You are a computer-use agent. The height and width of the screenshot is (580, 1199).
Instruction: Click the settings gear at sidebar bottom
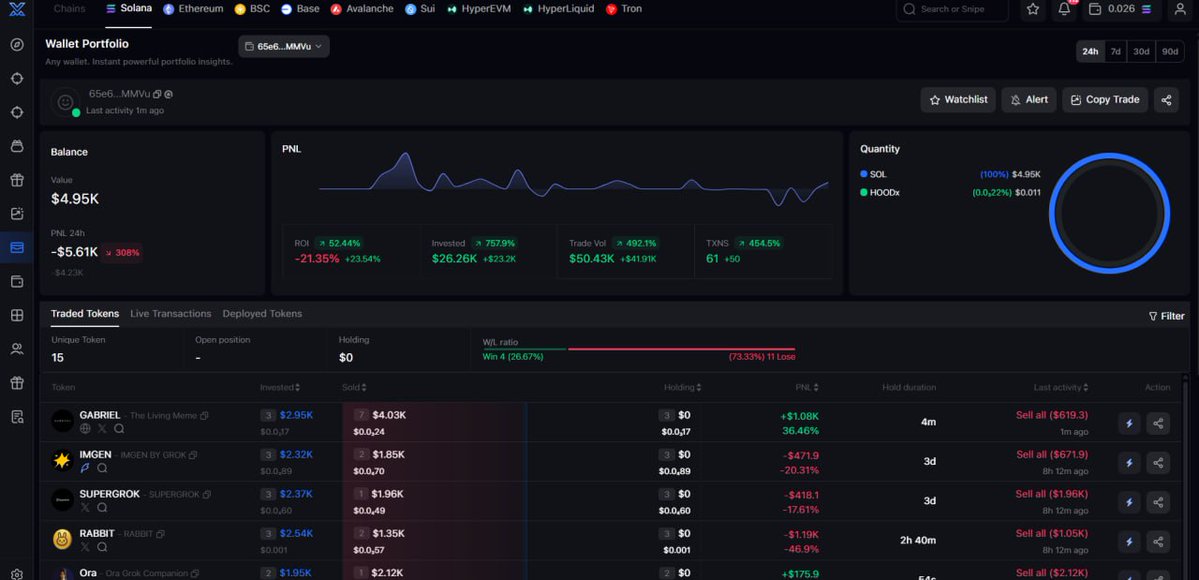(x=17, y=574)
